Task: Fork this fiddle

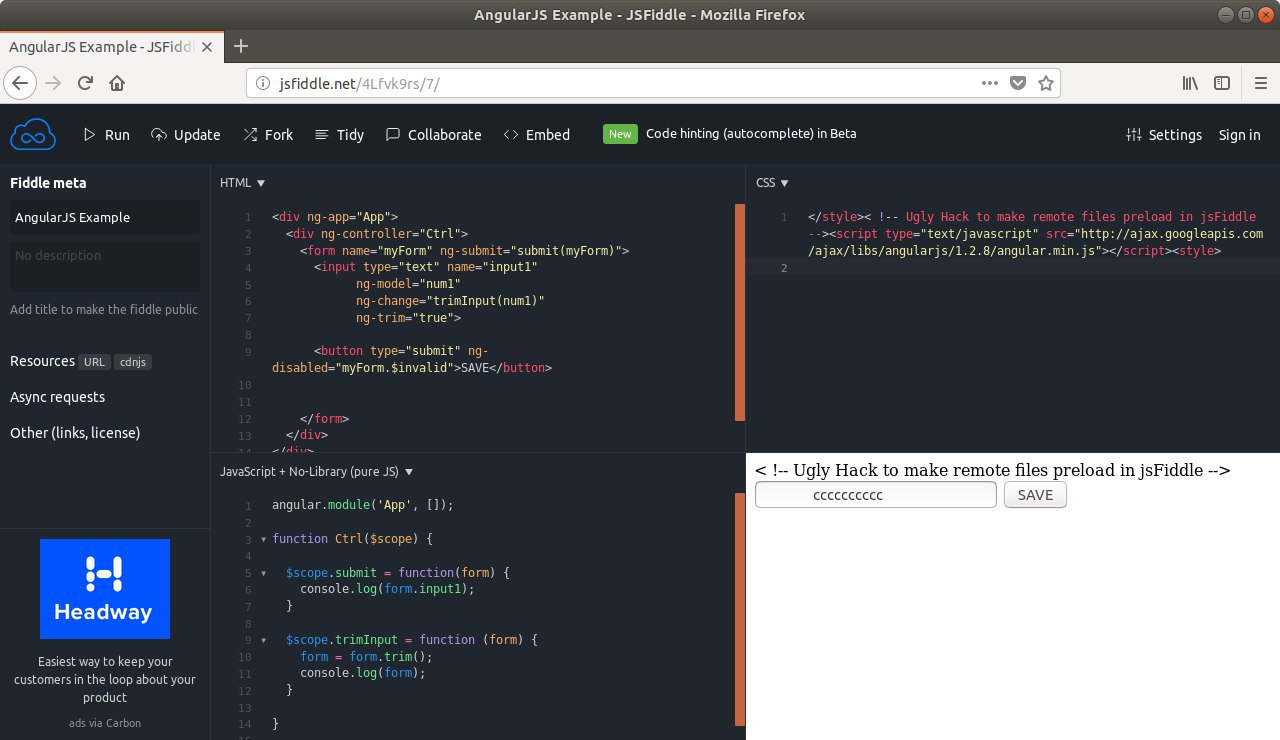Action: coord(268,134)
